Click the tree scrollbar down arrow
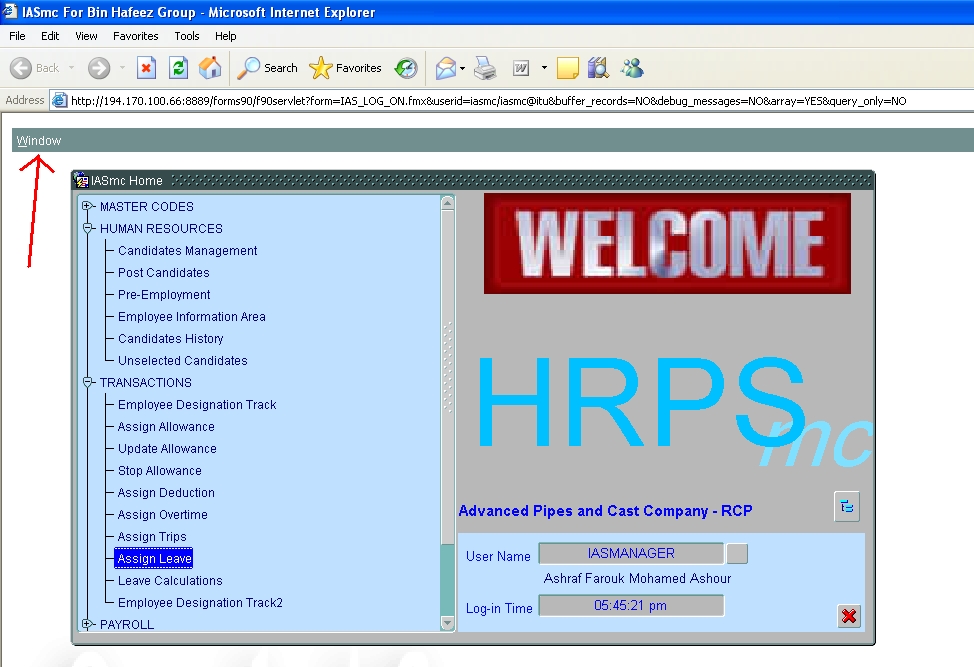974x667 pixels. click(x=447, y=623)
